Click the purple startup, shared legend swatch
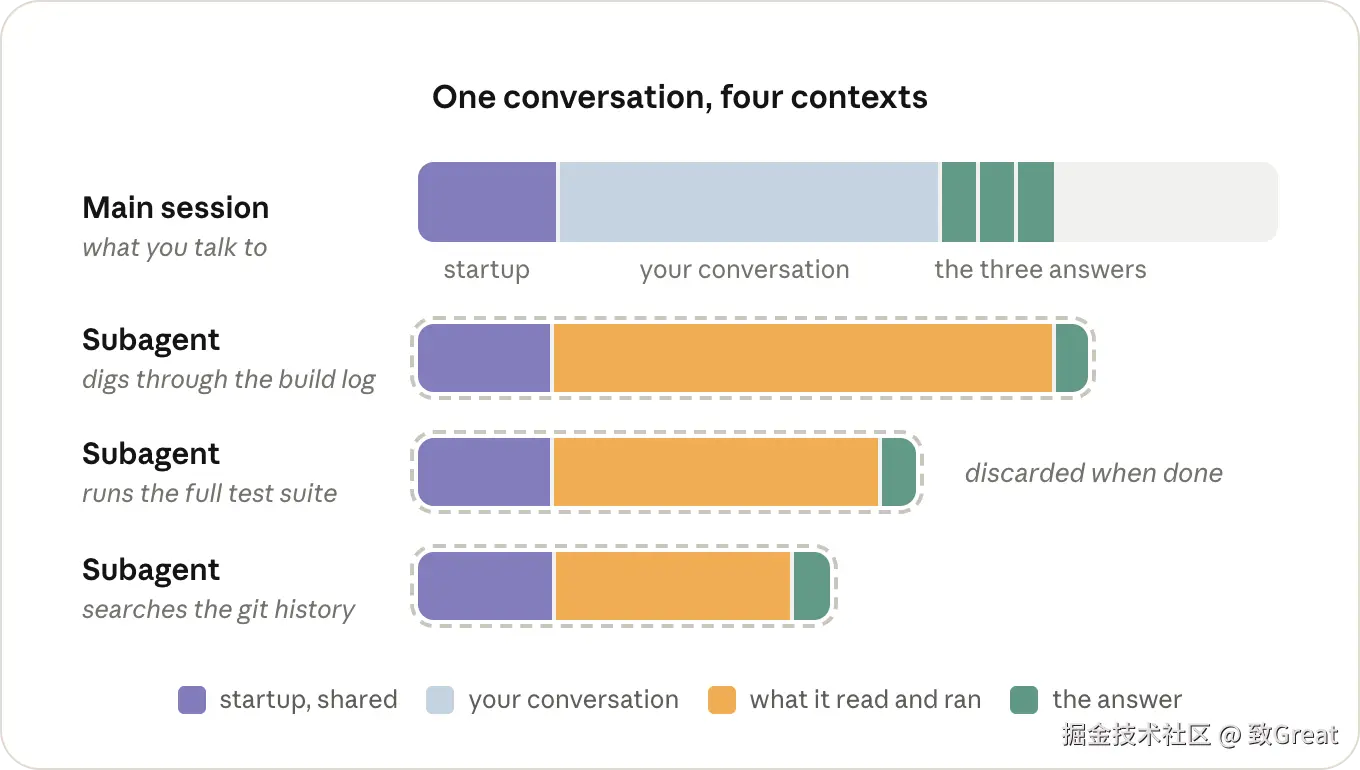This screenshot has height=770, width=1360. point(192,700)
